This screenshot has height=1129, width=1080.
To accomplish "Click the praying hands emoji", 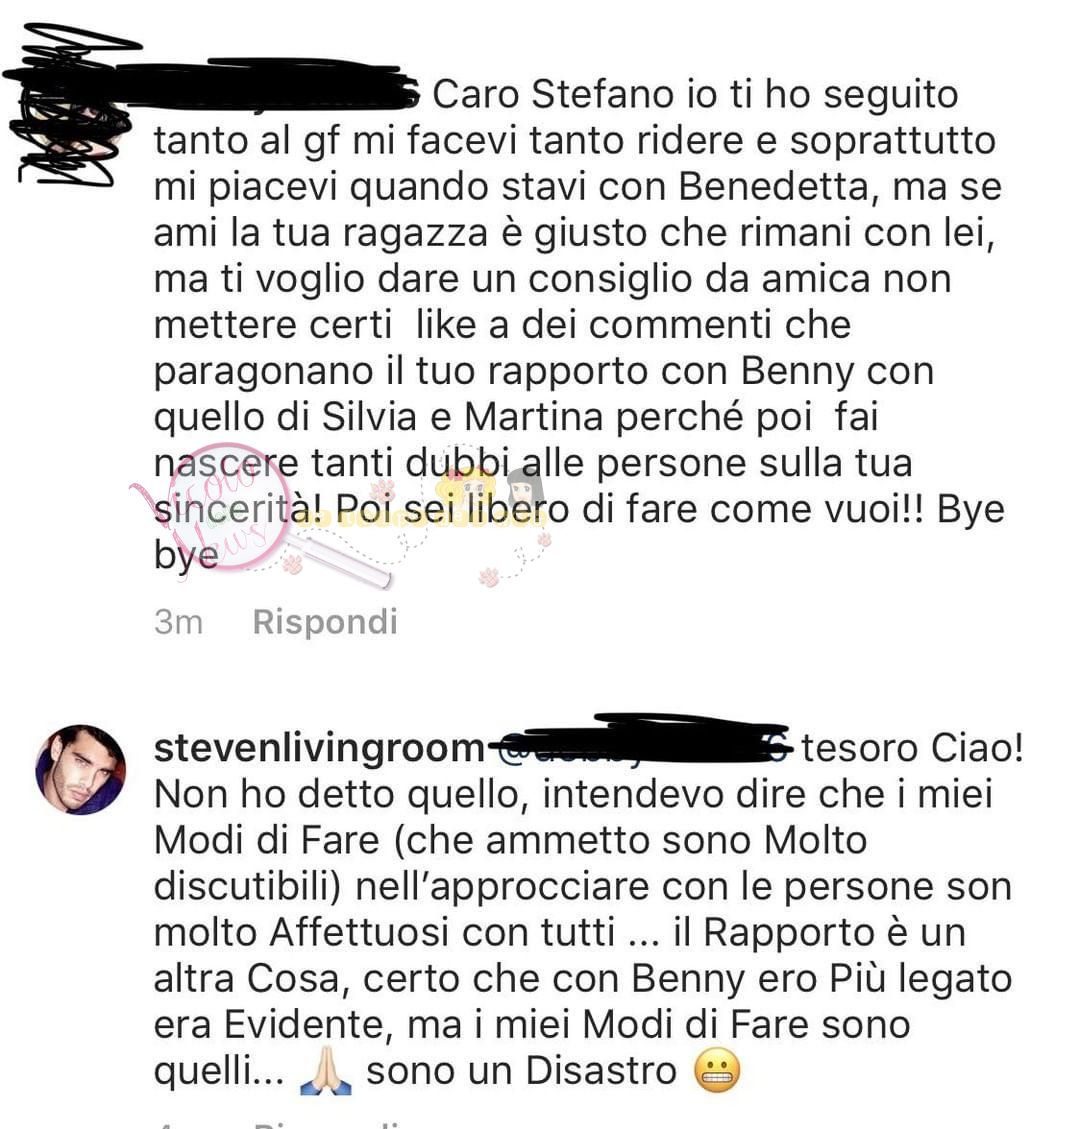I will [x=326, y=1071].
